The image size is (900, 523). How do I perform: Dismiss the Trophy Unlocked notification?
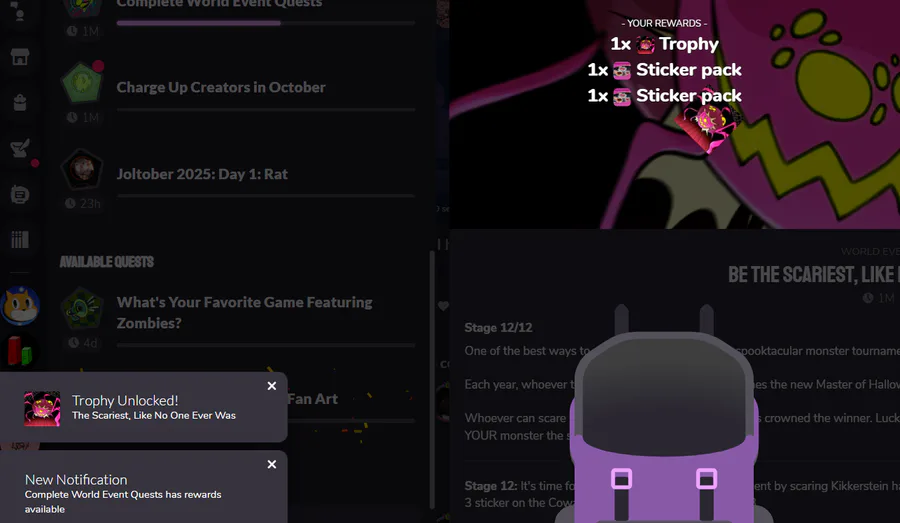pos(271,386)
